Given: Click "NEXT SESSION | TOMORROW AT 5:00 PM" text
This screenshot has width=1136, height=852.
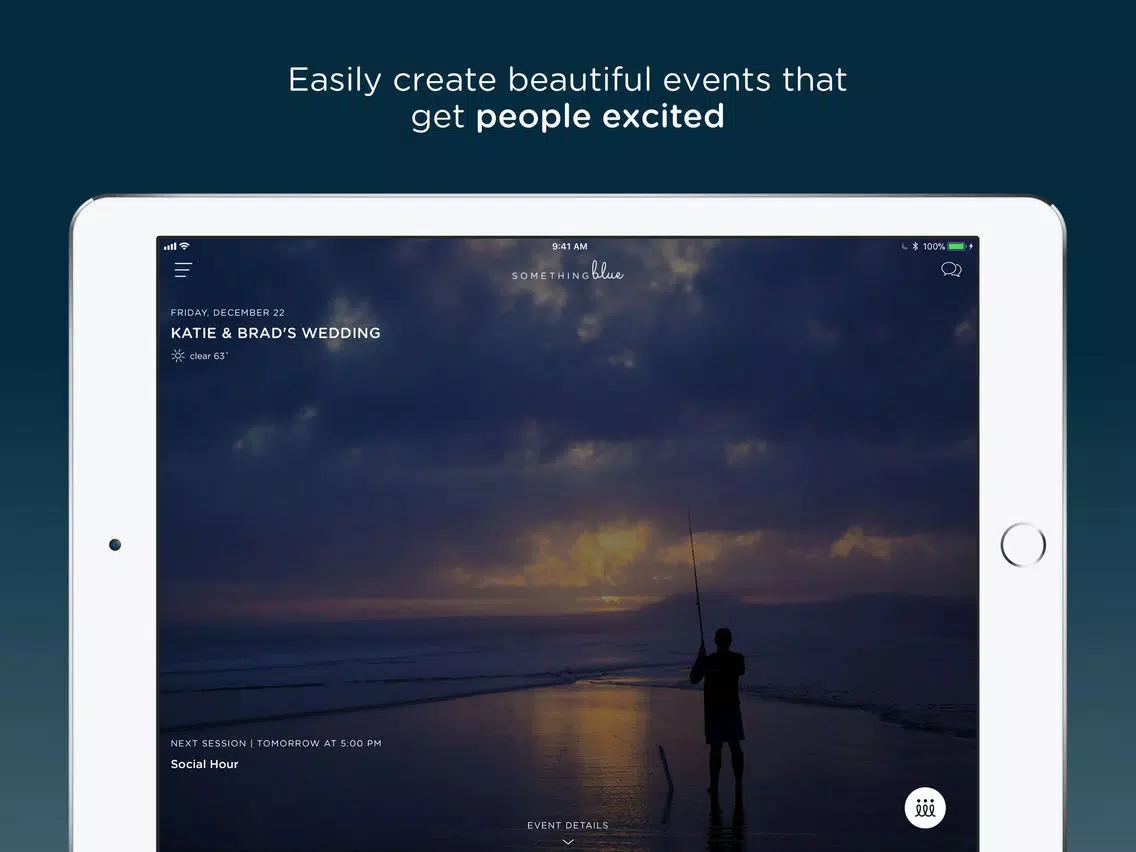Looking at the screenshot, I should 276,743.
